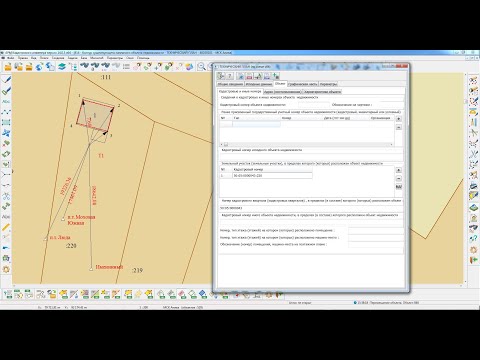Click the yellow star icon in bottom toolbar
Viewport: 480px width, 360px height.
[x=138, y=294]
